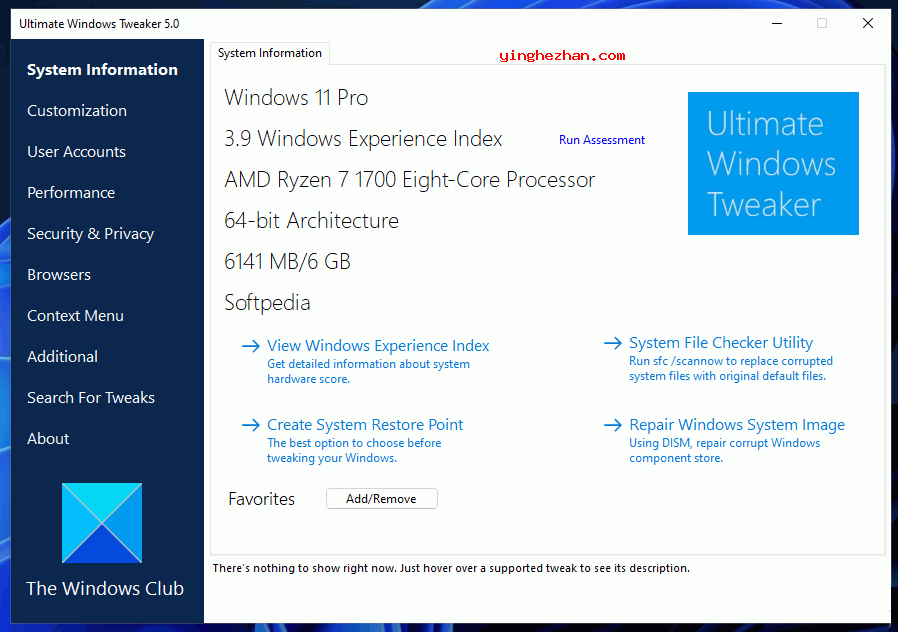Open the Customization section in sidebar
Image resolution: width=898 pixels, height=632 pixels.
coord(77,110)
